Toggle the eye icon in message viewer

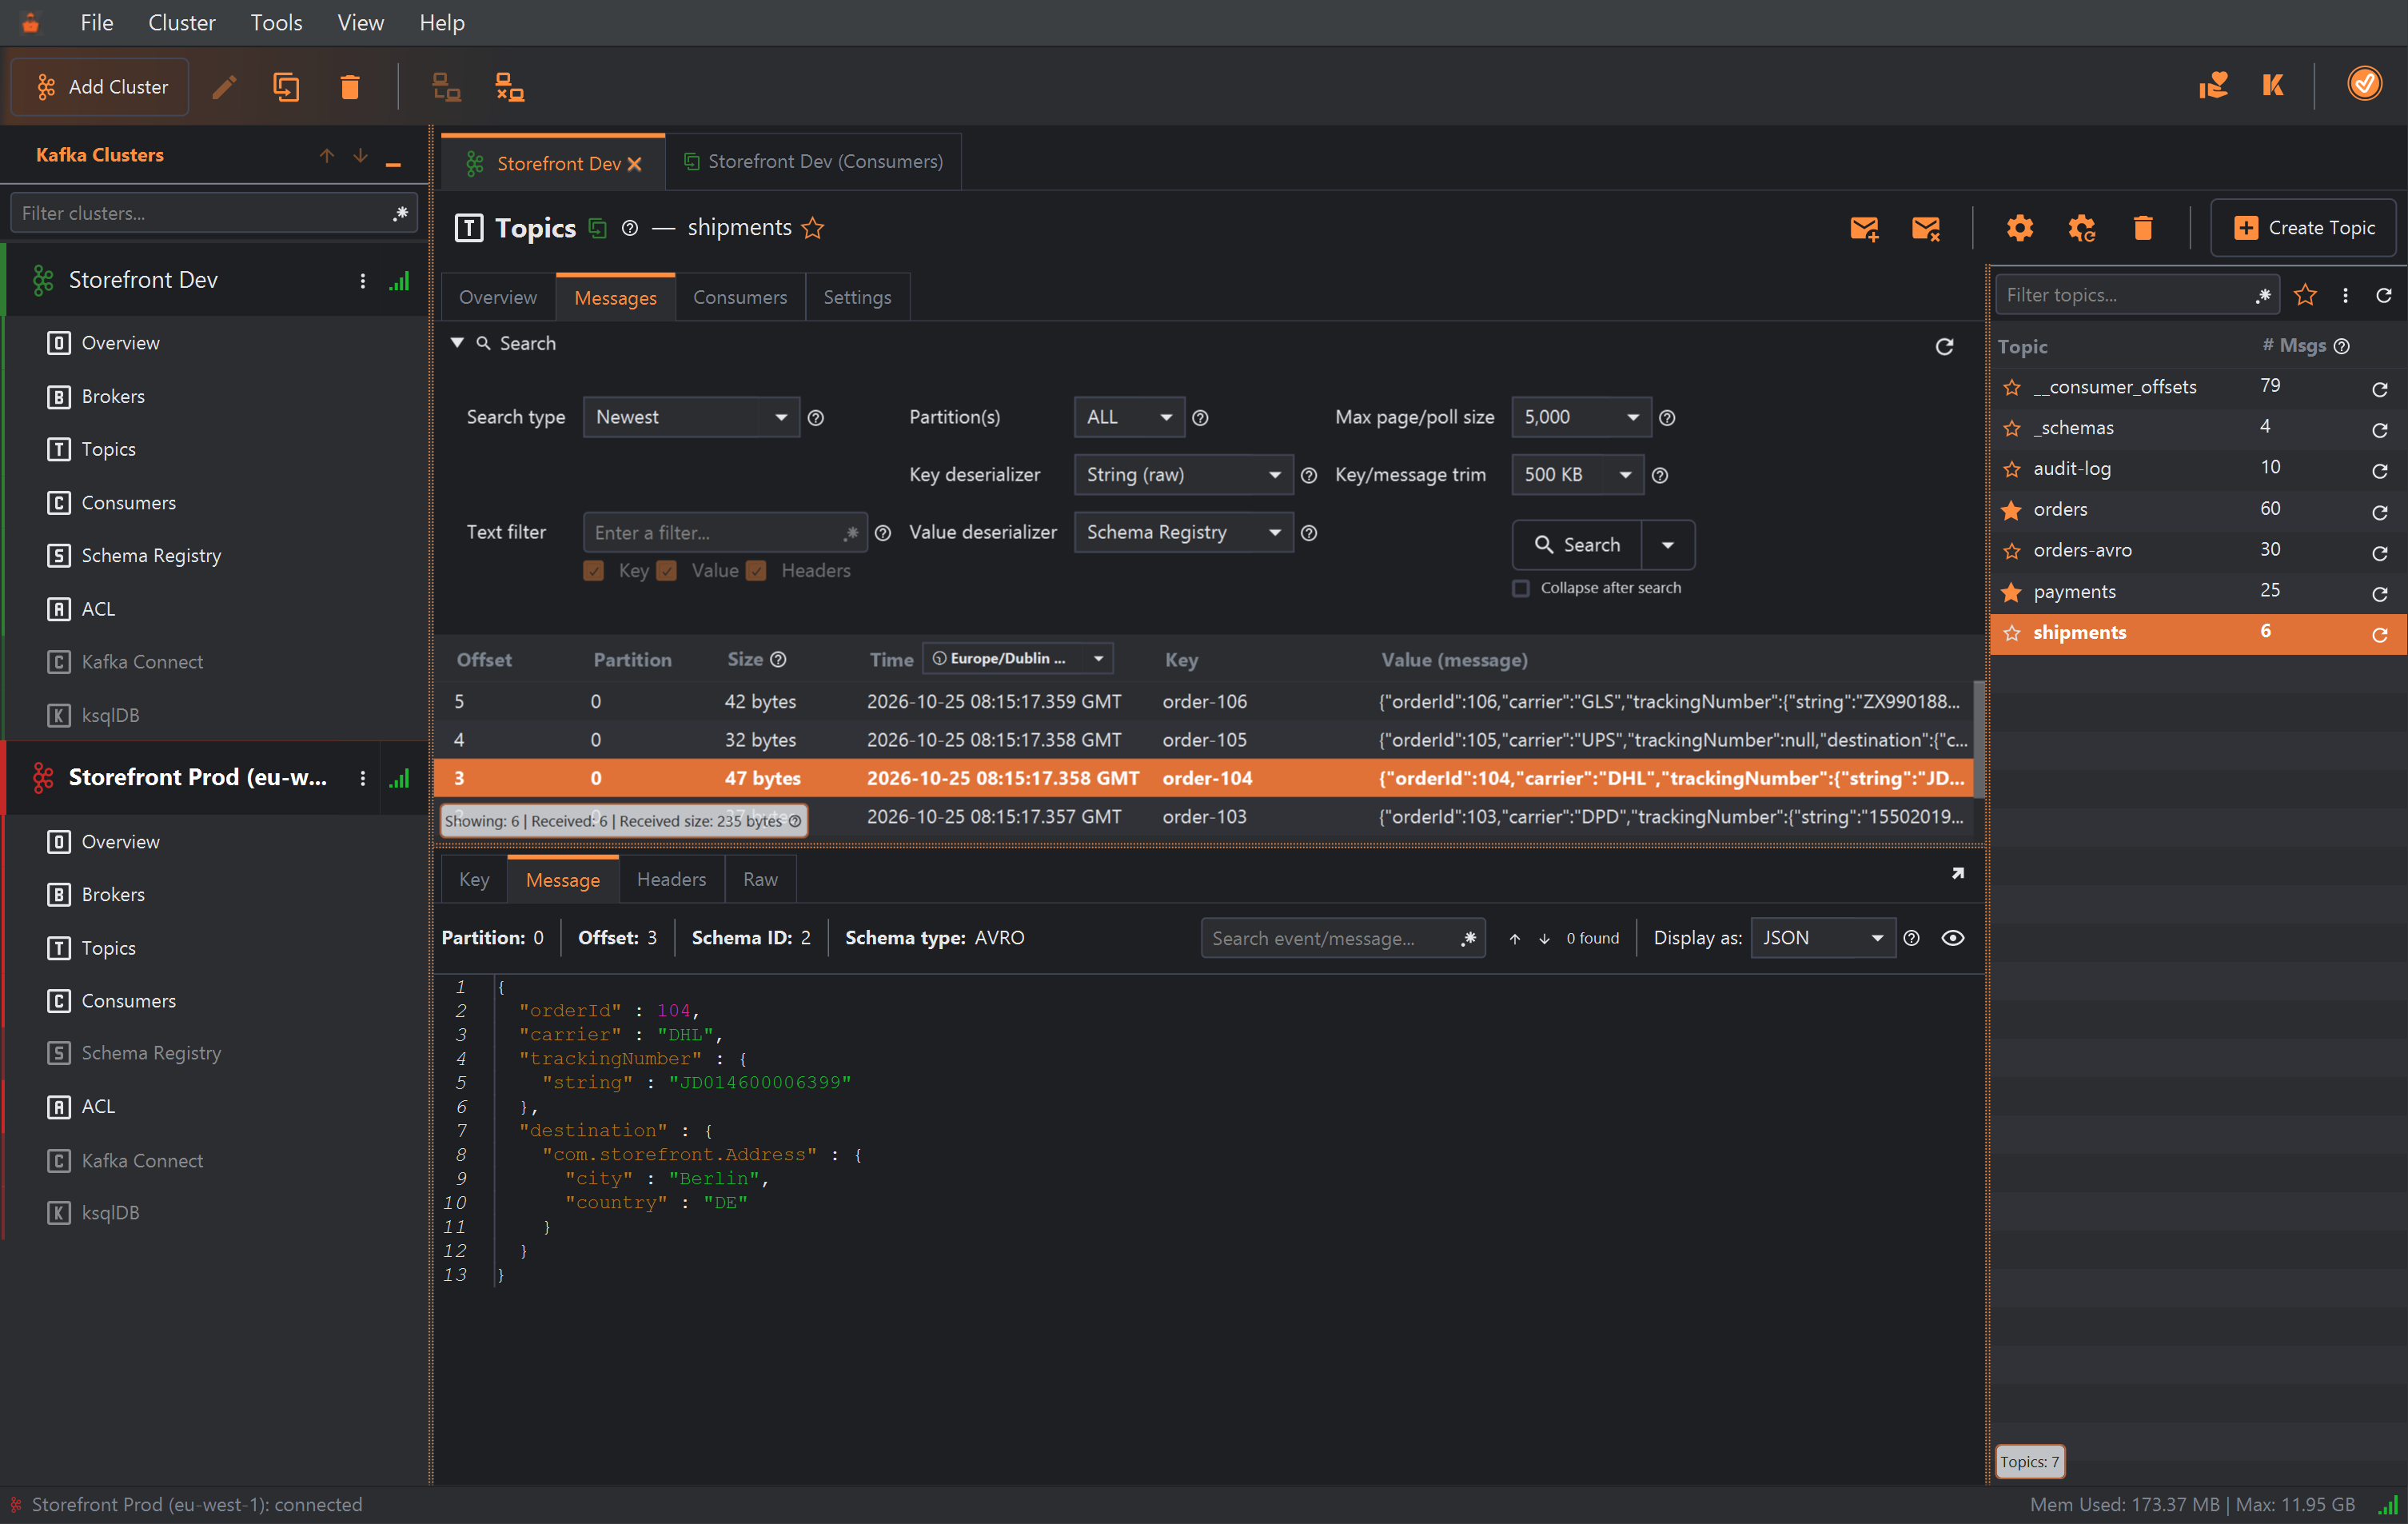pyautogui.click(x=1952, y=938)
